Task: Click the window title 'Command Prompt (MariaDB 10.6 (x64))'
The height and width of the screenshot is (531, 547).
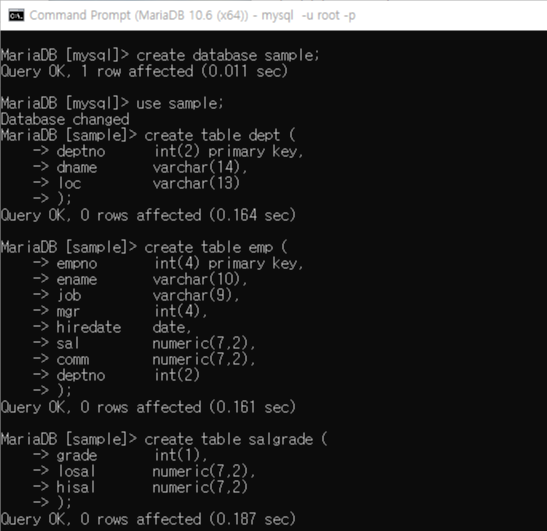Action: (x=139, y=16)
